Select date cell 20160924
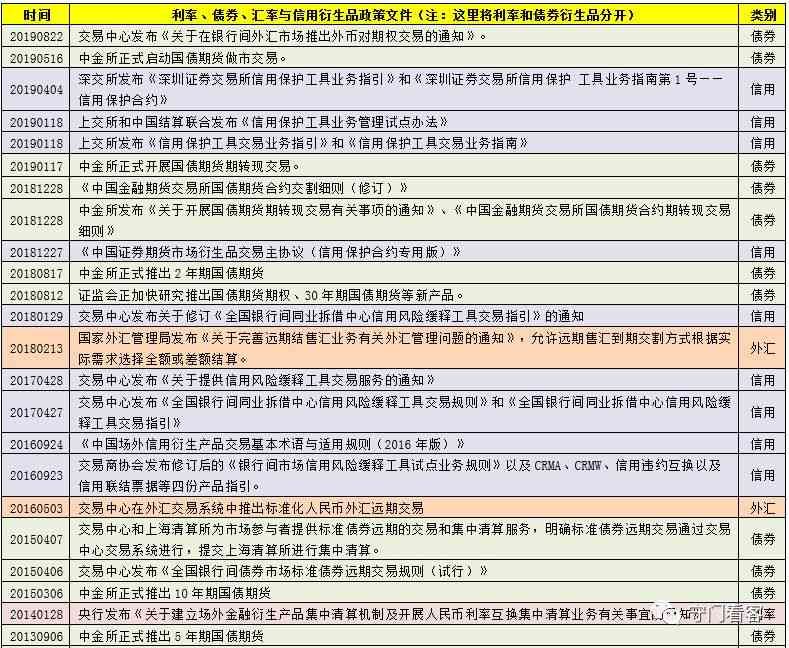The image size is (789, 648). click(36, 444)
